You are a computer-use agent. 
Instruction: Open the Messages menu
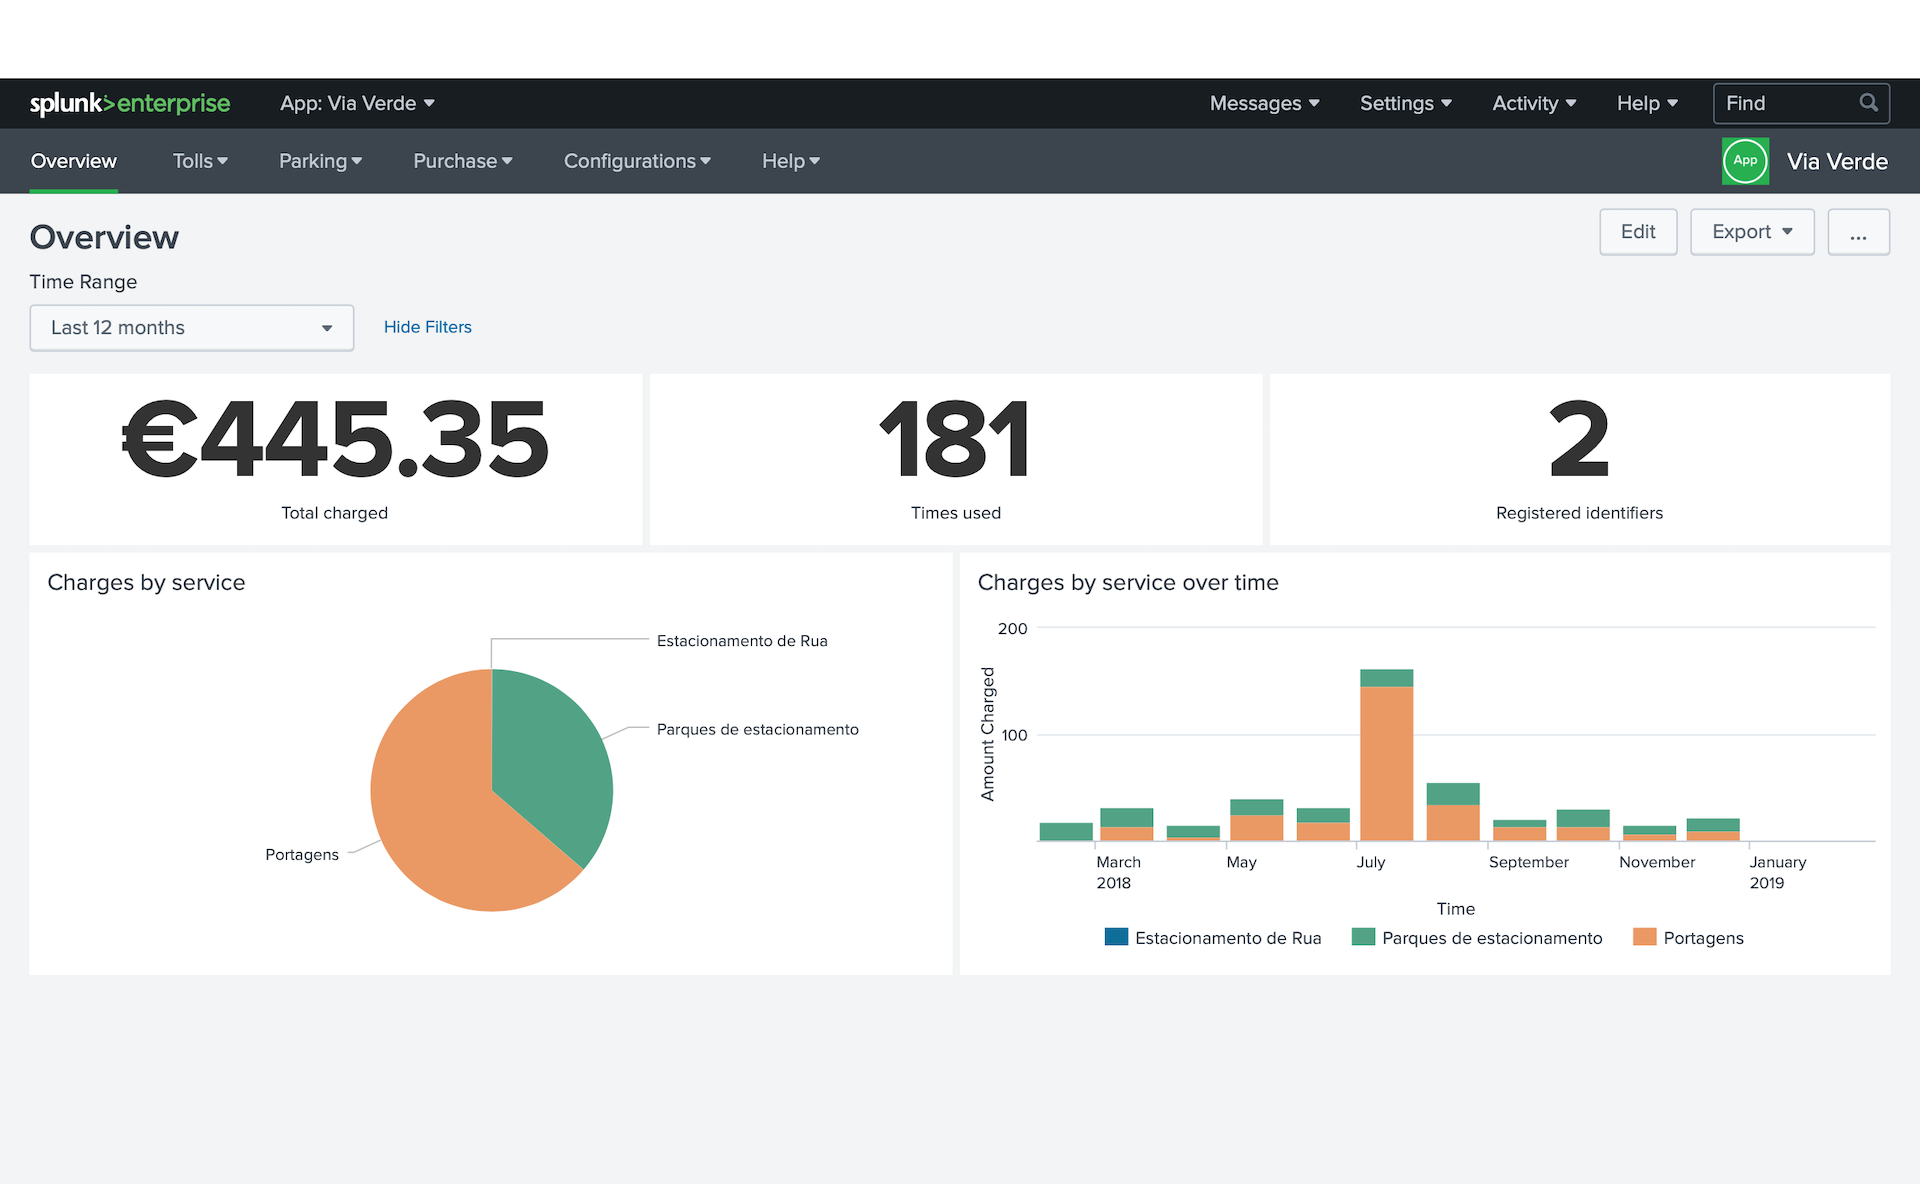[1264, 103]
